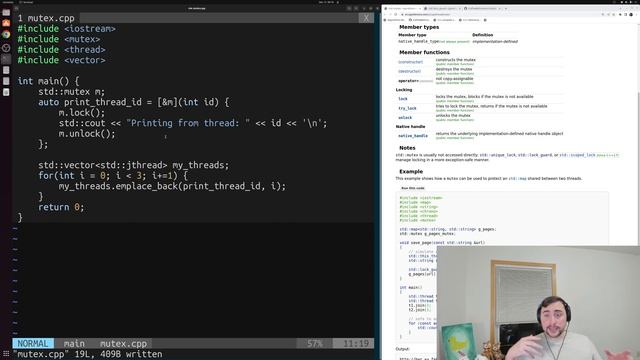Click the 'Example' heading in browser

(411, 171)
